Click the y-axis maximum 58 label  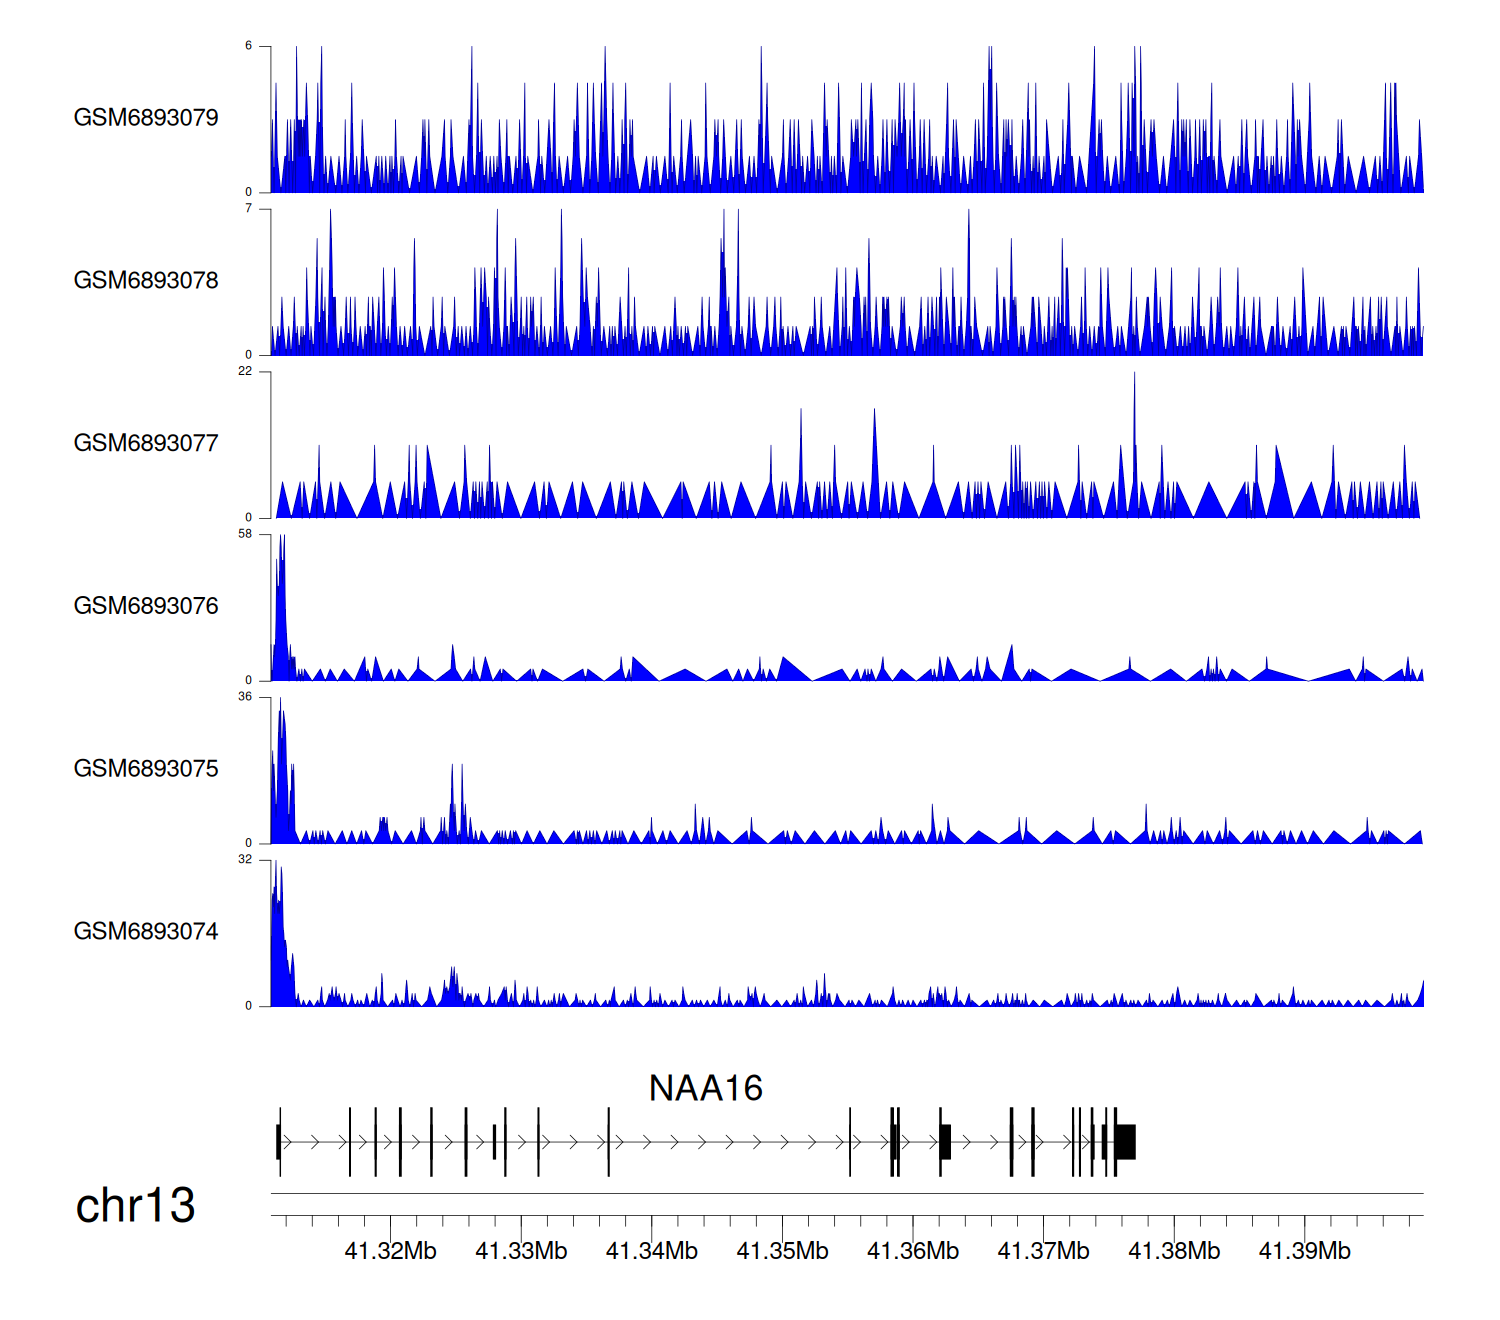[245, 534]
